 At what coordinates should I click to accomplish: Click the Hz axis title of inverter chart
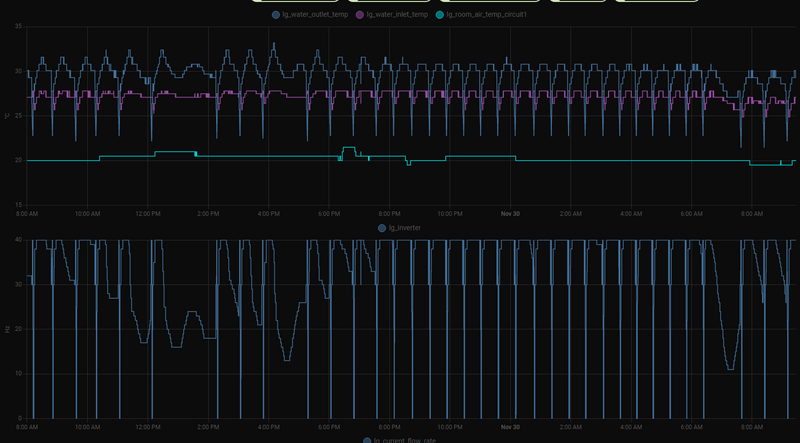click(7, 329)
